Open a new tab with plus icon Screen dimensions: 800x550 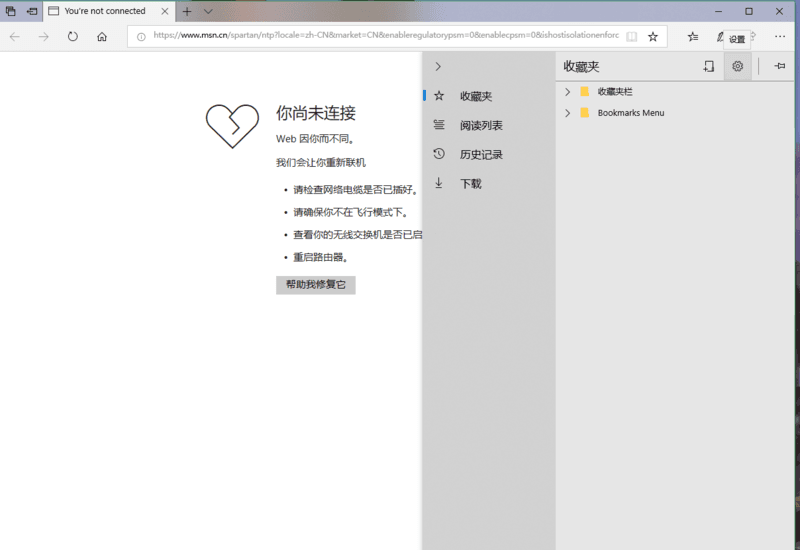coord(187,11)
